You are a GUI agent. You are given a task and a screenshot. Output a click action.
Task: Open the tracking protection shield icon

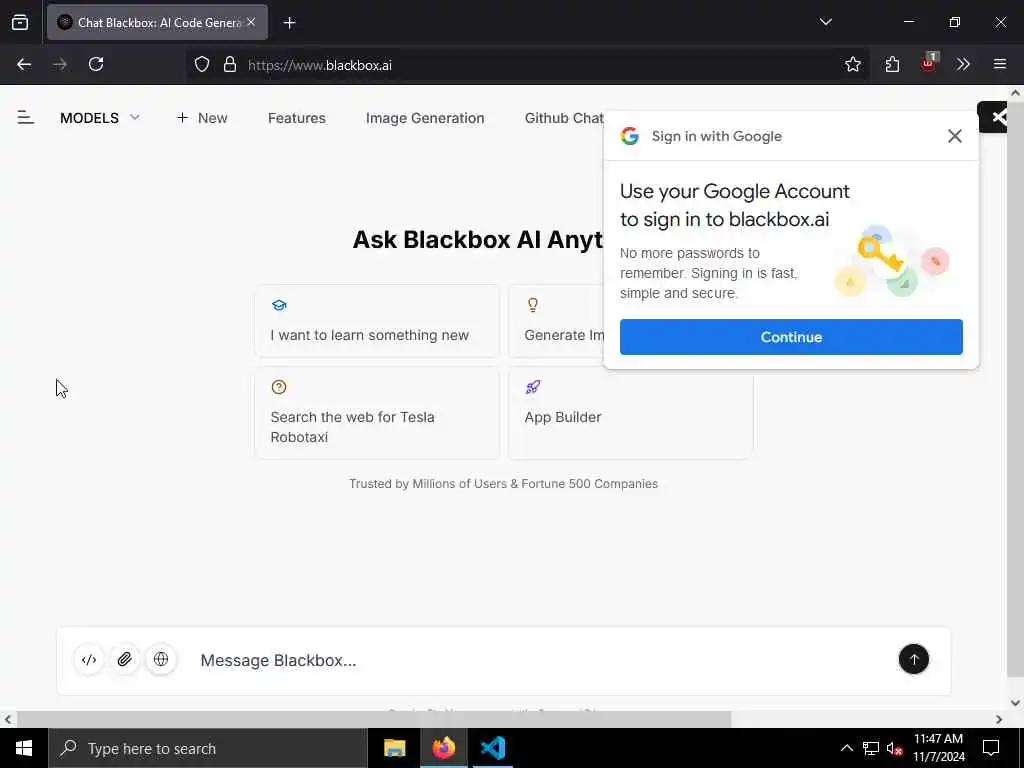[x=202, y=65]
